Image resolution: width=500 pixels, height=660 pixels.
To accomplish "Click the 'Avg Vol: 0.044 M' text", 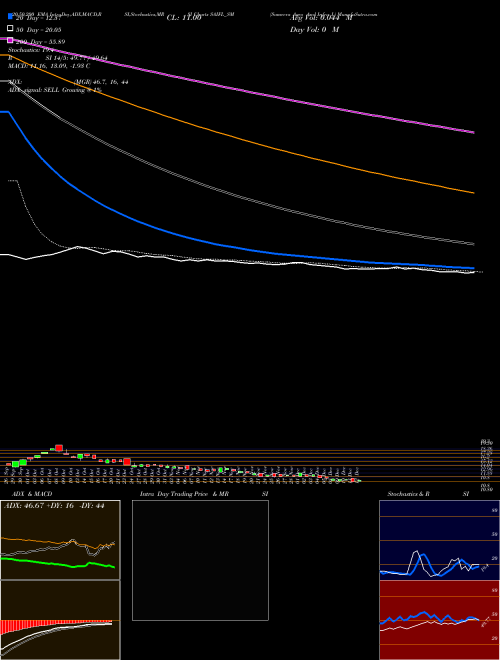I will pos(321,18).
